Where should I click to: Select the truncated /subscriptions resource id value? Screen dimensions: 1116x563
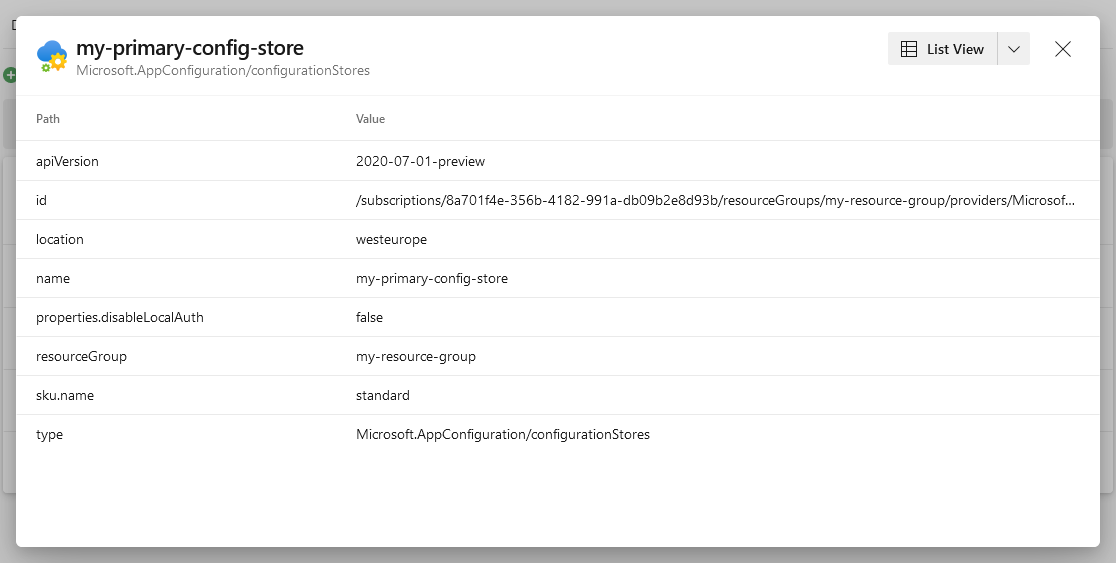point(715,201)
